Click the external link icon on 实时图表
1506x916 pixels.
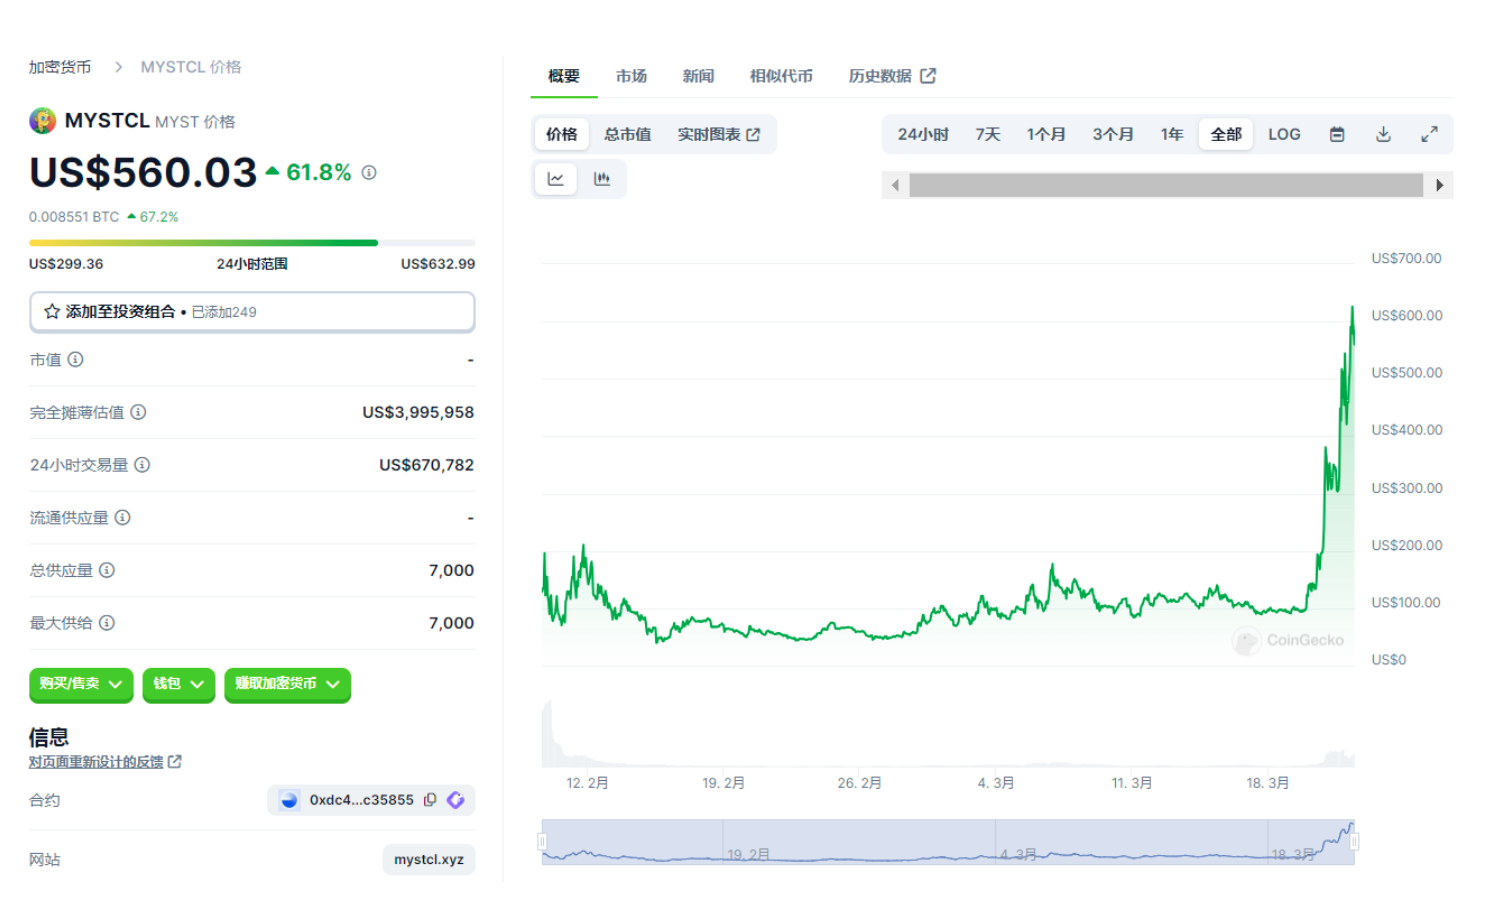[x=753, y=134]
